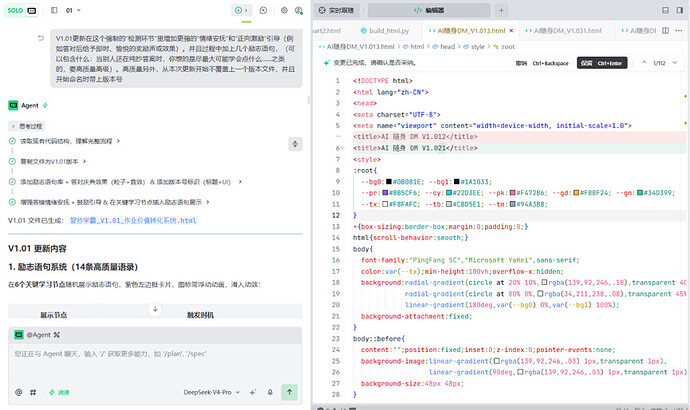Open the art2.html file tab

(x=327, y=30)
